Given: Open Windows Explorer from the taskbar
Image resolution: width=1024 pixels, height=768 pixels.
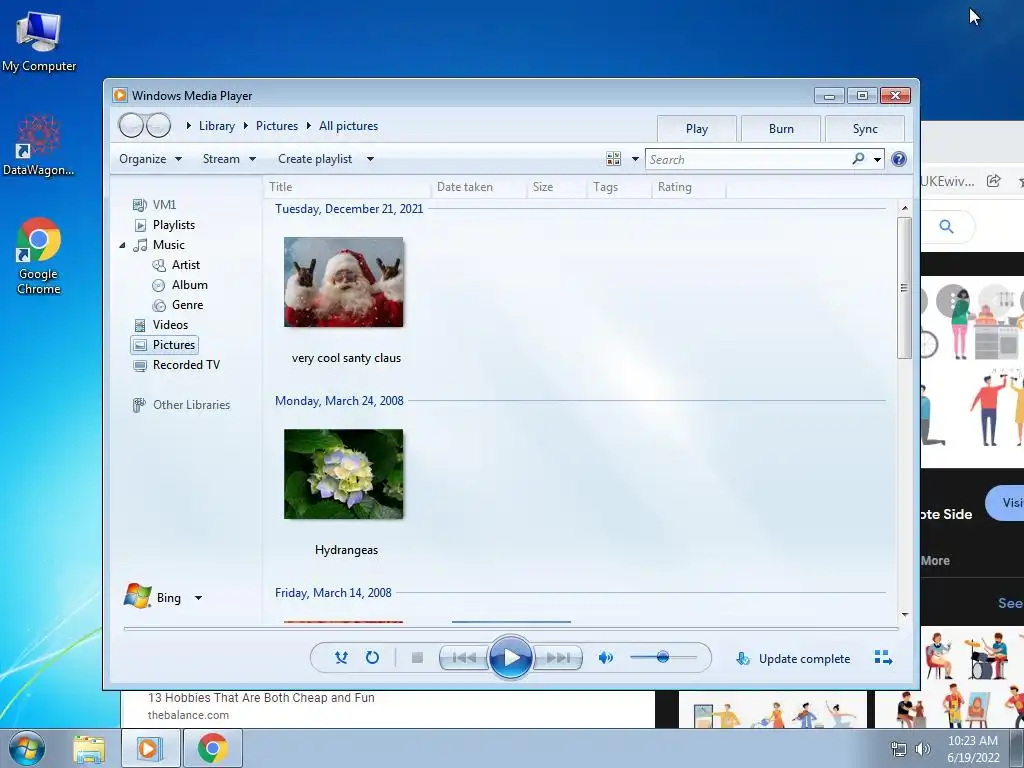Looking at the screenshot, I should click(89, 748).
